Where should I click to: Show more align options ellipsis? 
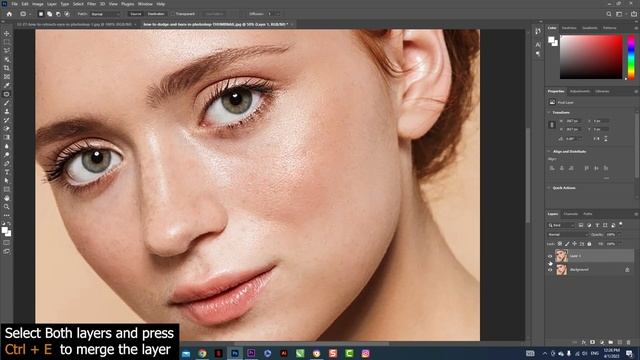coord(607,178)
